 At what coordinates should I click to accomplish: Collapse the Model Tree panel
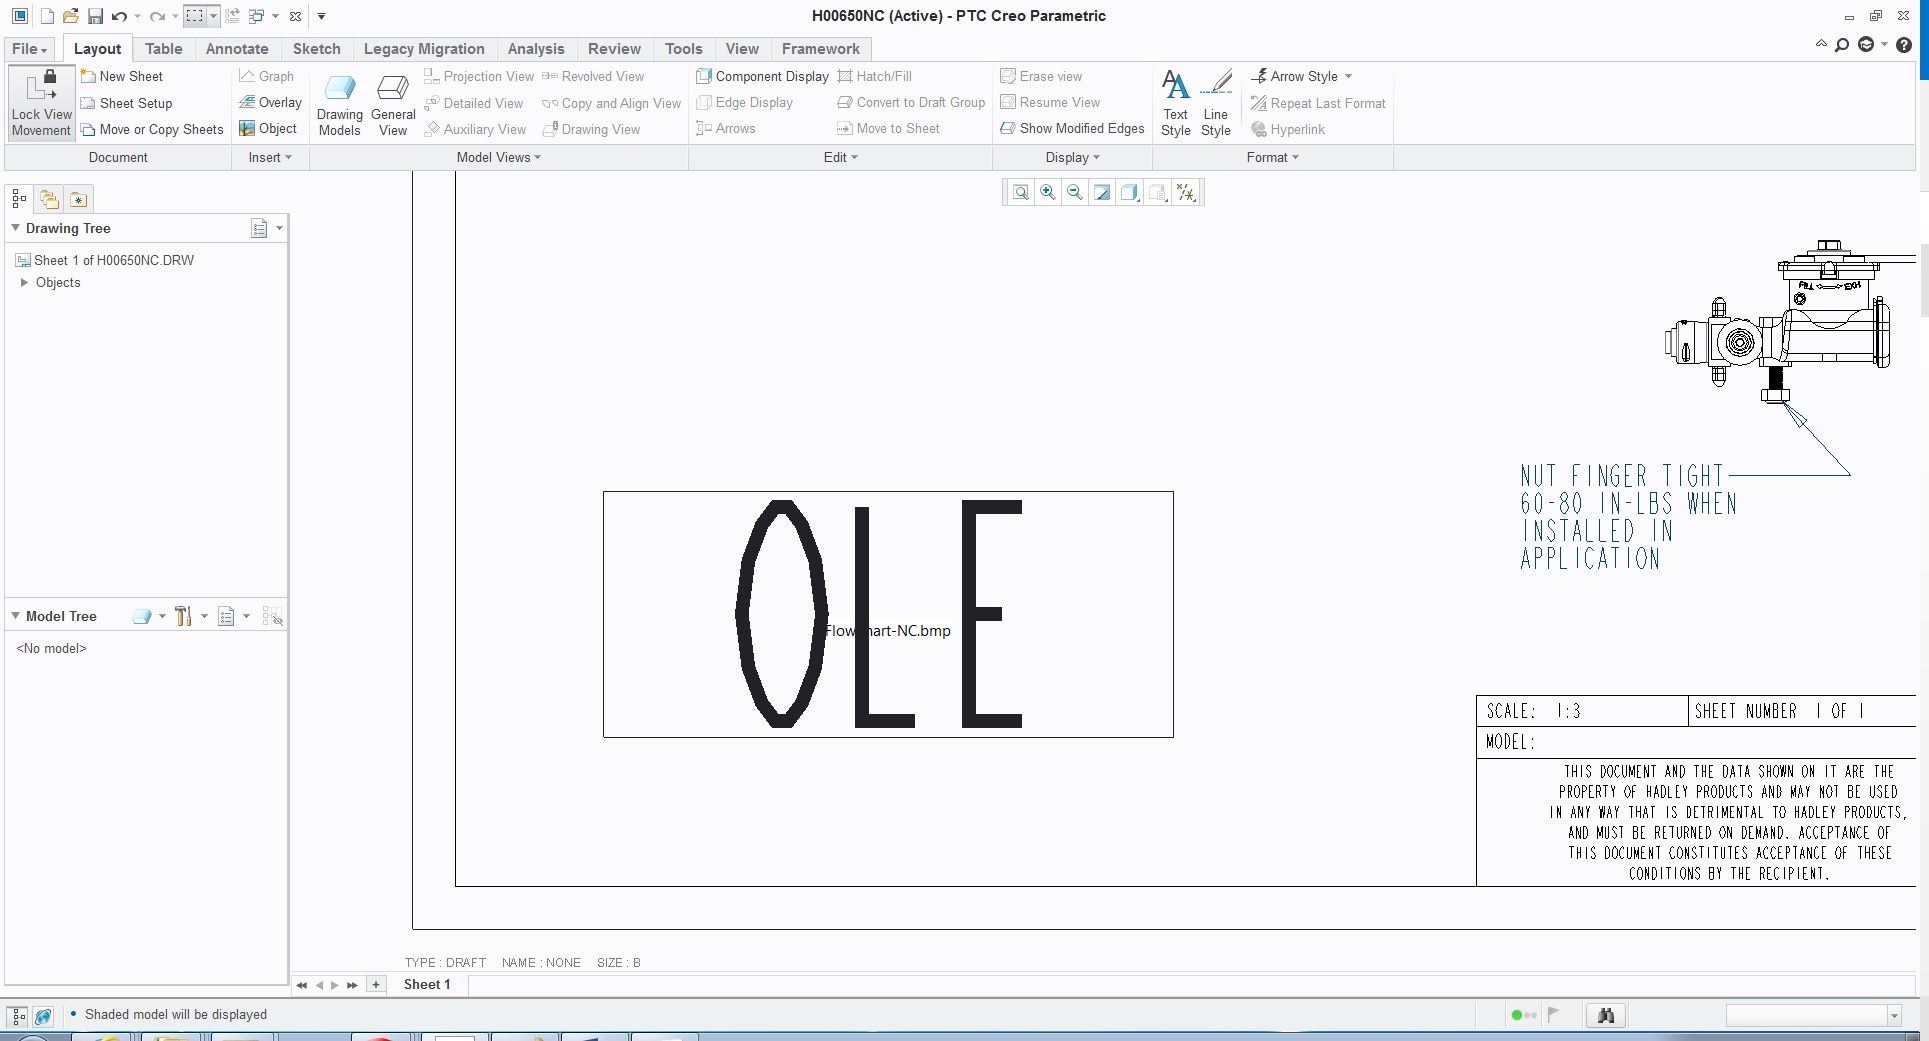[15, 616]
